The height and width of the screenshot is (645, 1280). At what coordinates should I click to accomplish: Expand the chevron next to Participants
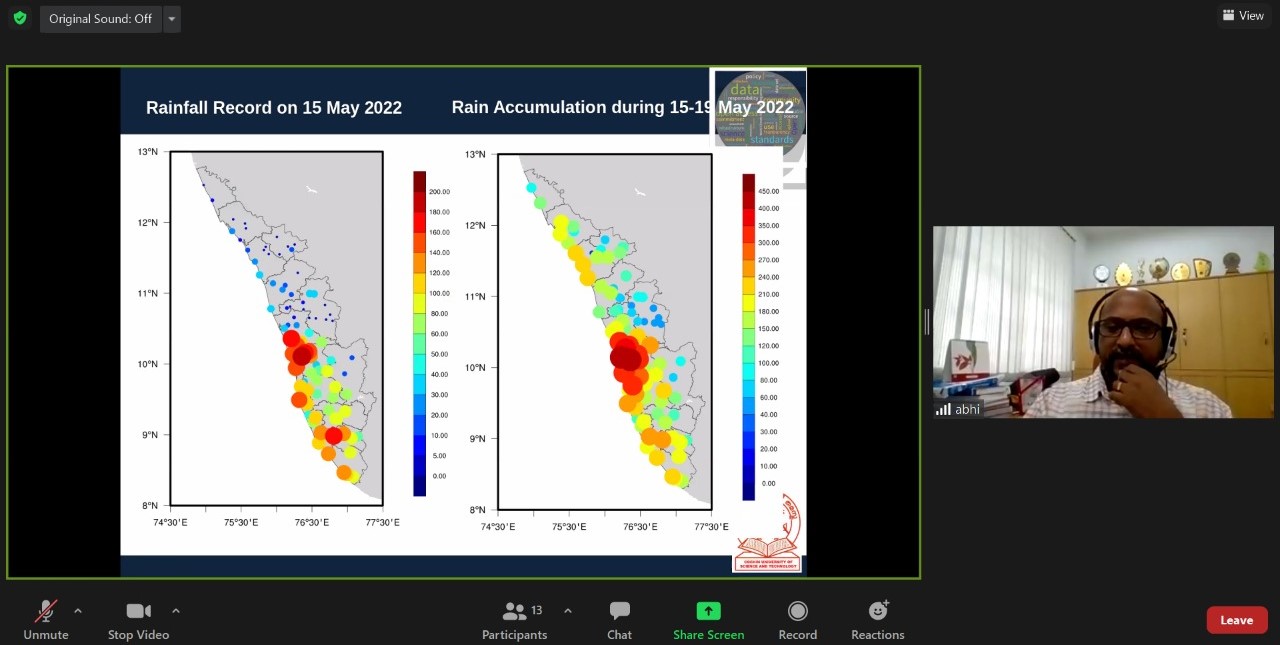tap(568, 611)
